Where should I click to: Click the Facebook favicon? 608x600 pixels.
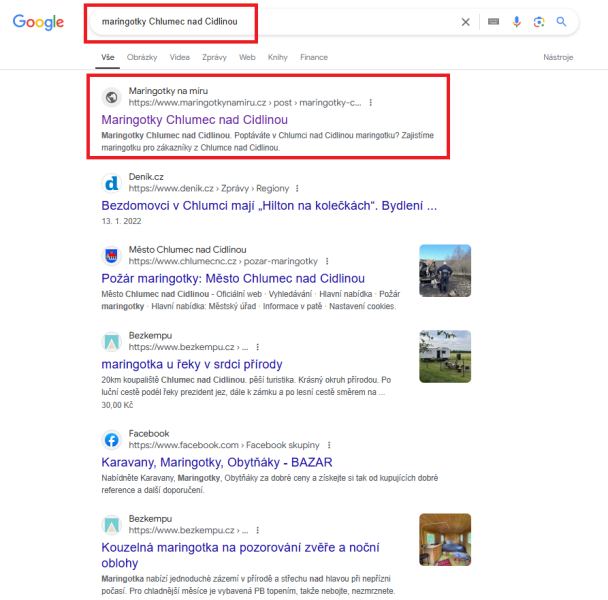pos(112,439)
